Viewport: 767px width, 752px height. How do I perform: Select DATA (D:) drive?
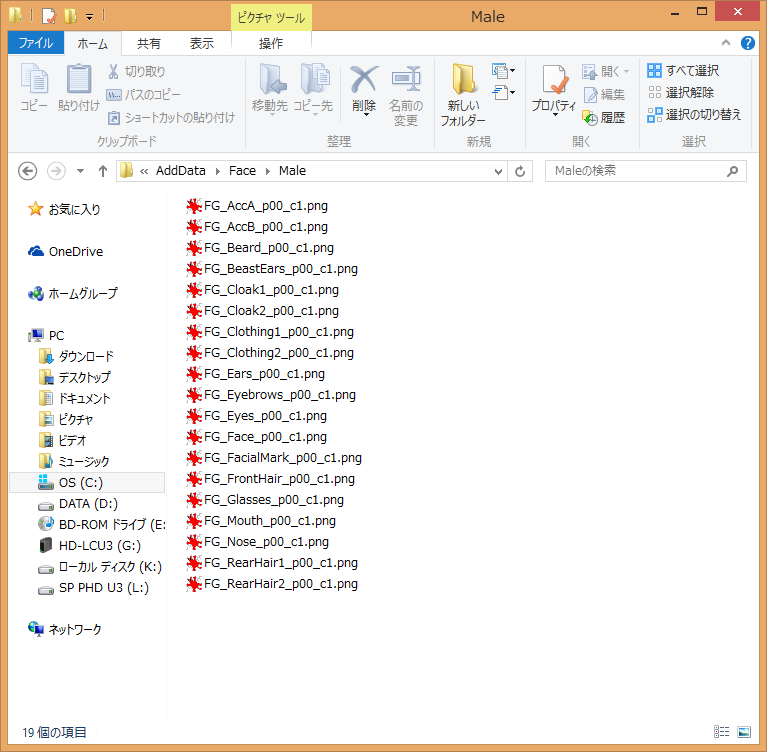pyautogui.click(x=78, y=503)
